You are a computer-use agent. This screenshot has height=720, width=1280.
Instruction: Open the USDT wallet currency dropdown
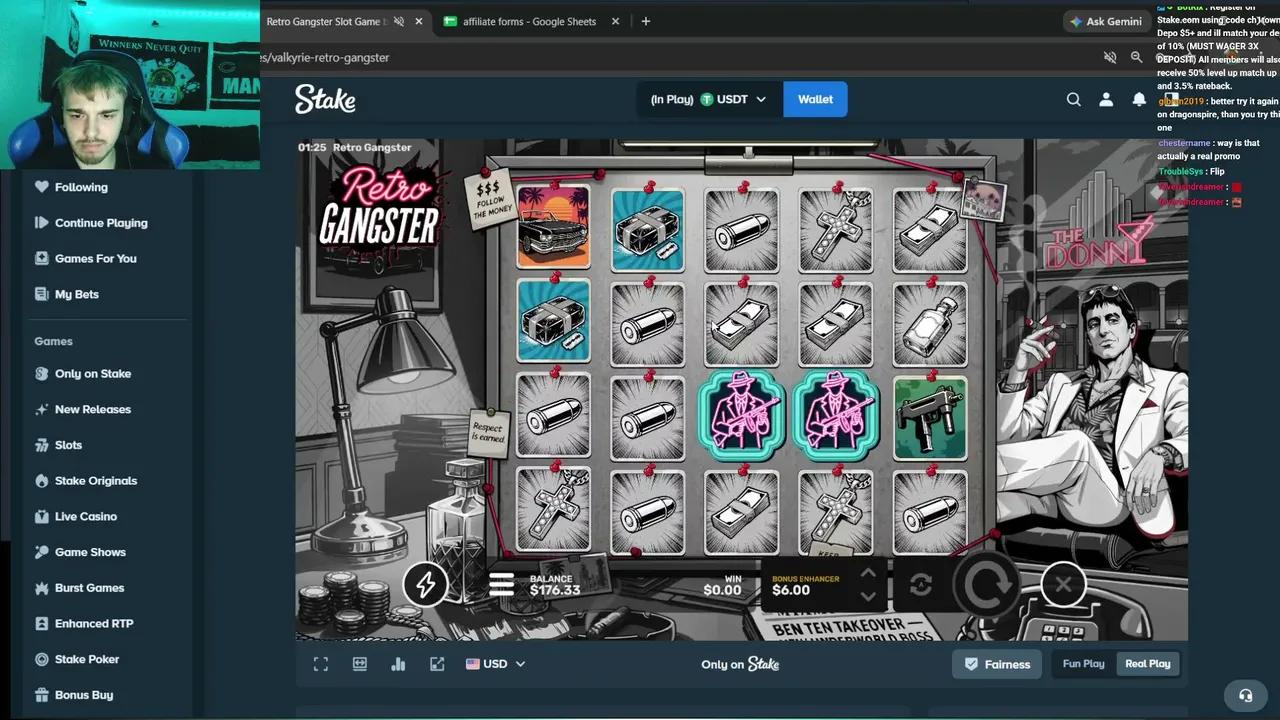point(709,99)
